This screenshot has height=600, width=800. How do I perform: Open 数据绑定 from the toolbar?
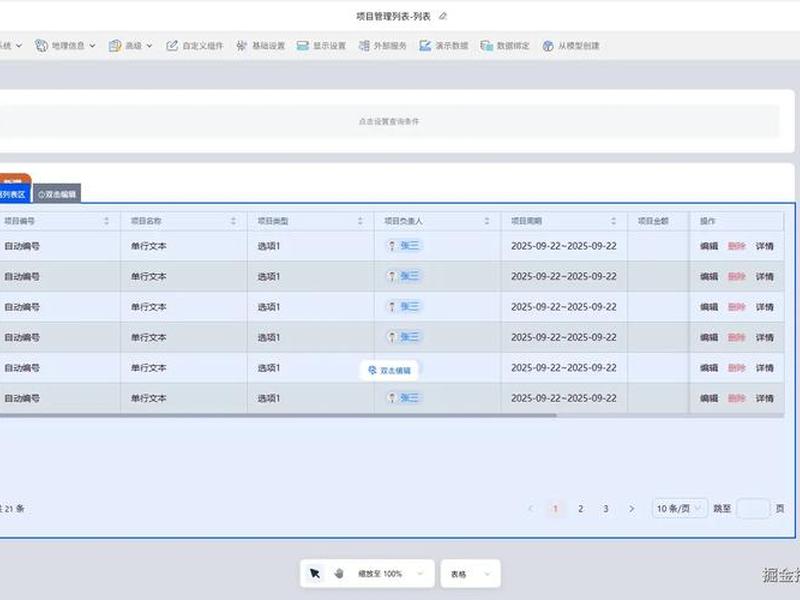click(505, 45)
